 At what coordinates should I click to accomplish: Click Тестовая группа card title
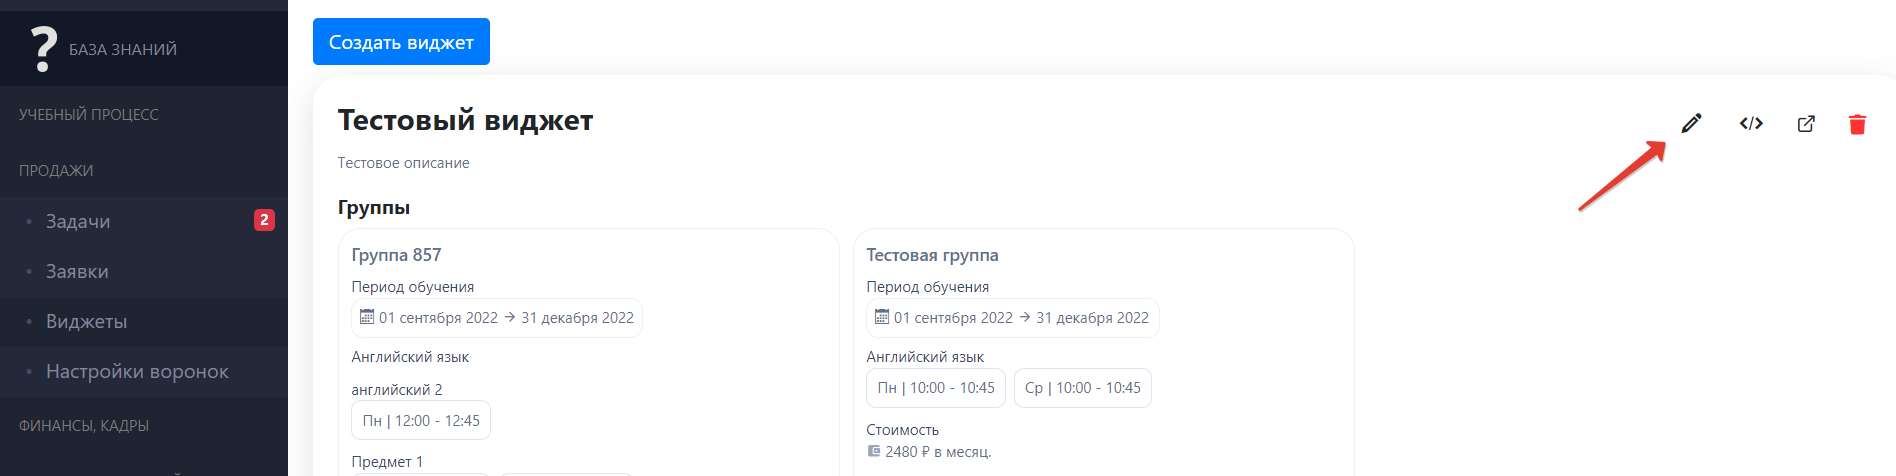click(932, 255)
